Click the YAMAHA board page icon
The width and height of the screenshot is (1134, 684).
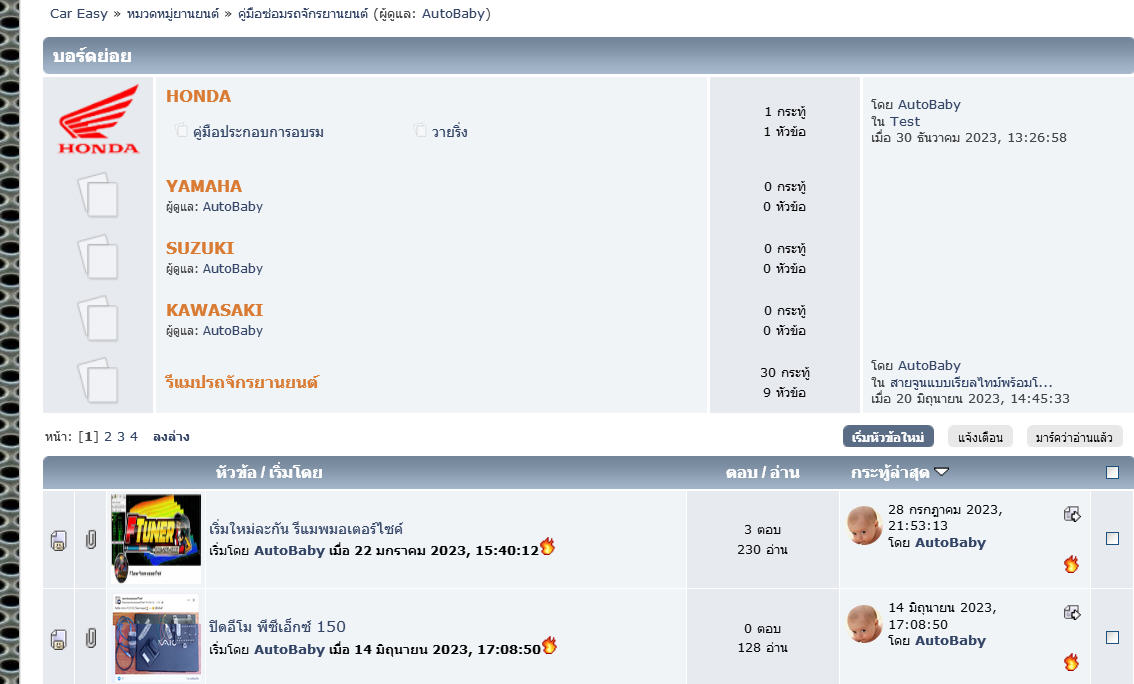pos(98,195)
